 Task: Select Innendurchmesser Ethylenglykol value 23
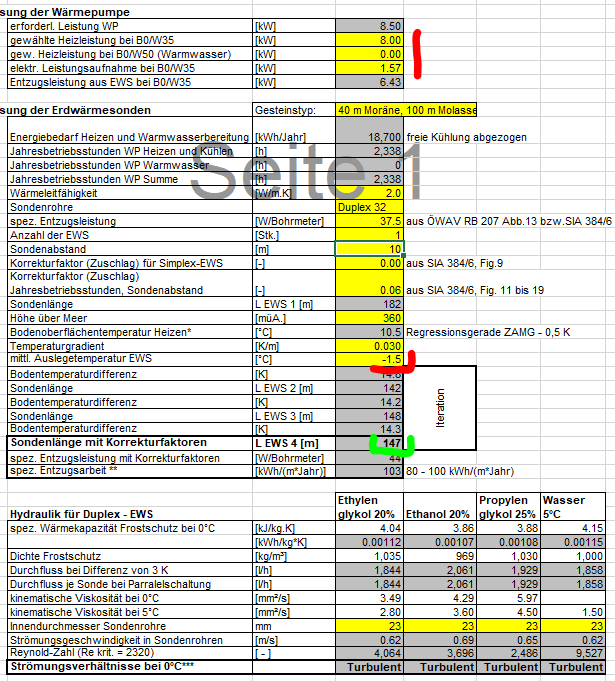(370, 626)
